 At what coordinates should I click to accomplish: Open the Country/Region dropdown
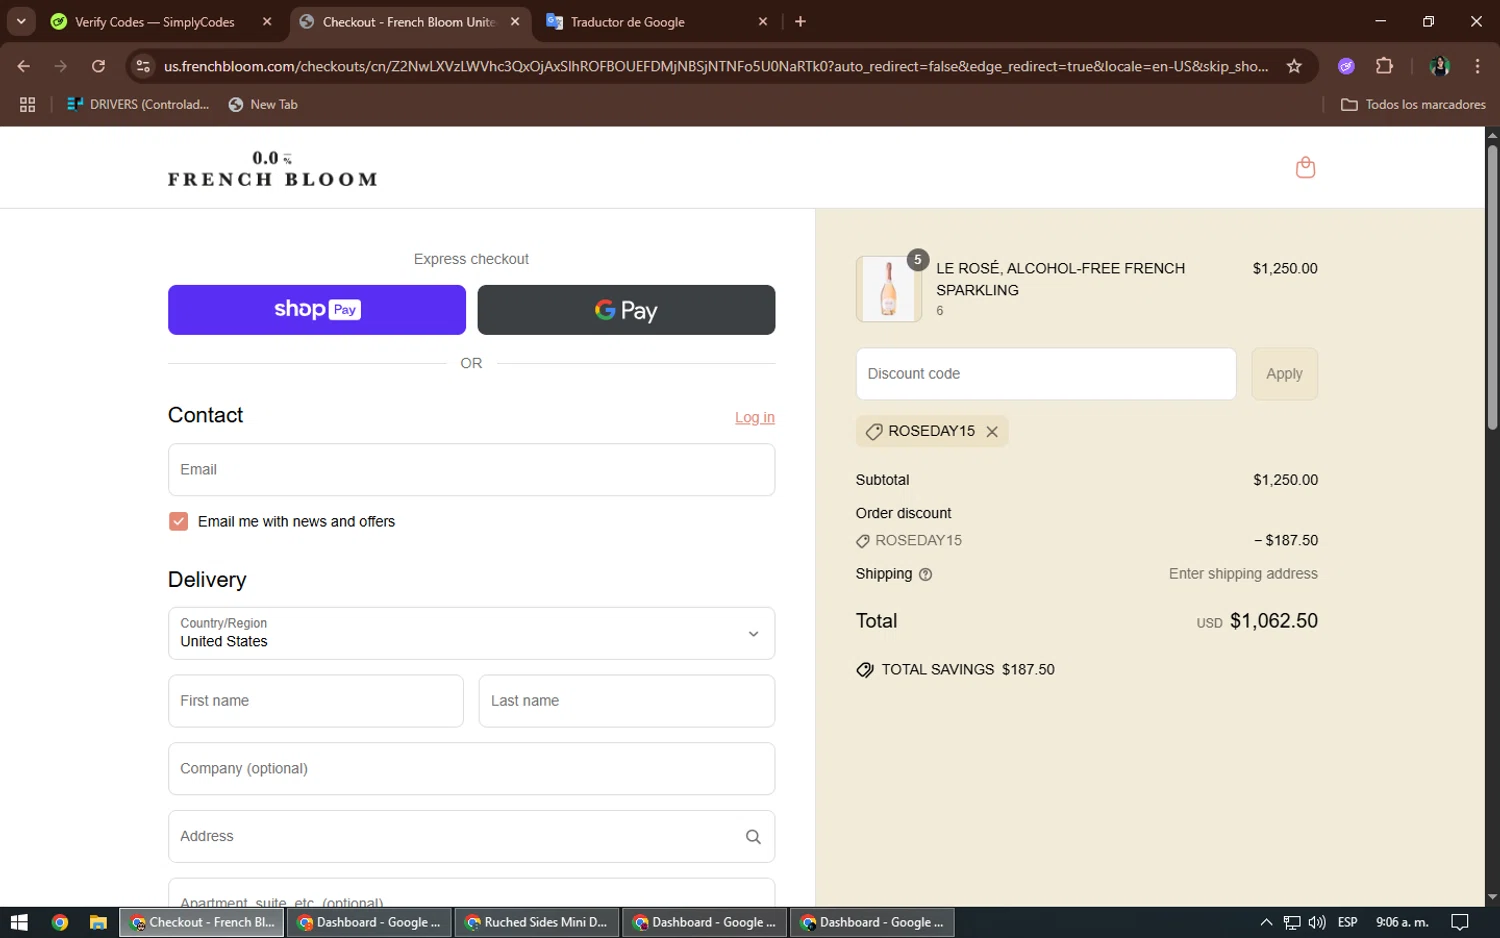pos(471,633)
